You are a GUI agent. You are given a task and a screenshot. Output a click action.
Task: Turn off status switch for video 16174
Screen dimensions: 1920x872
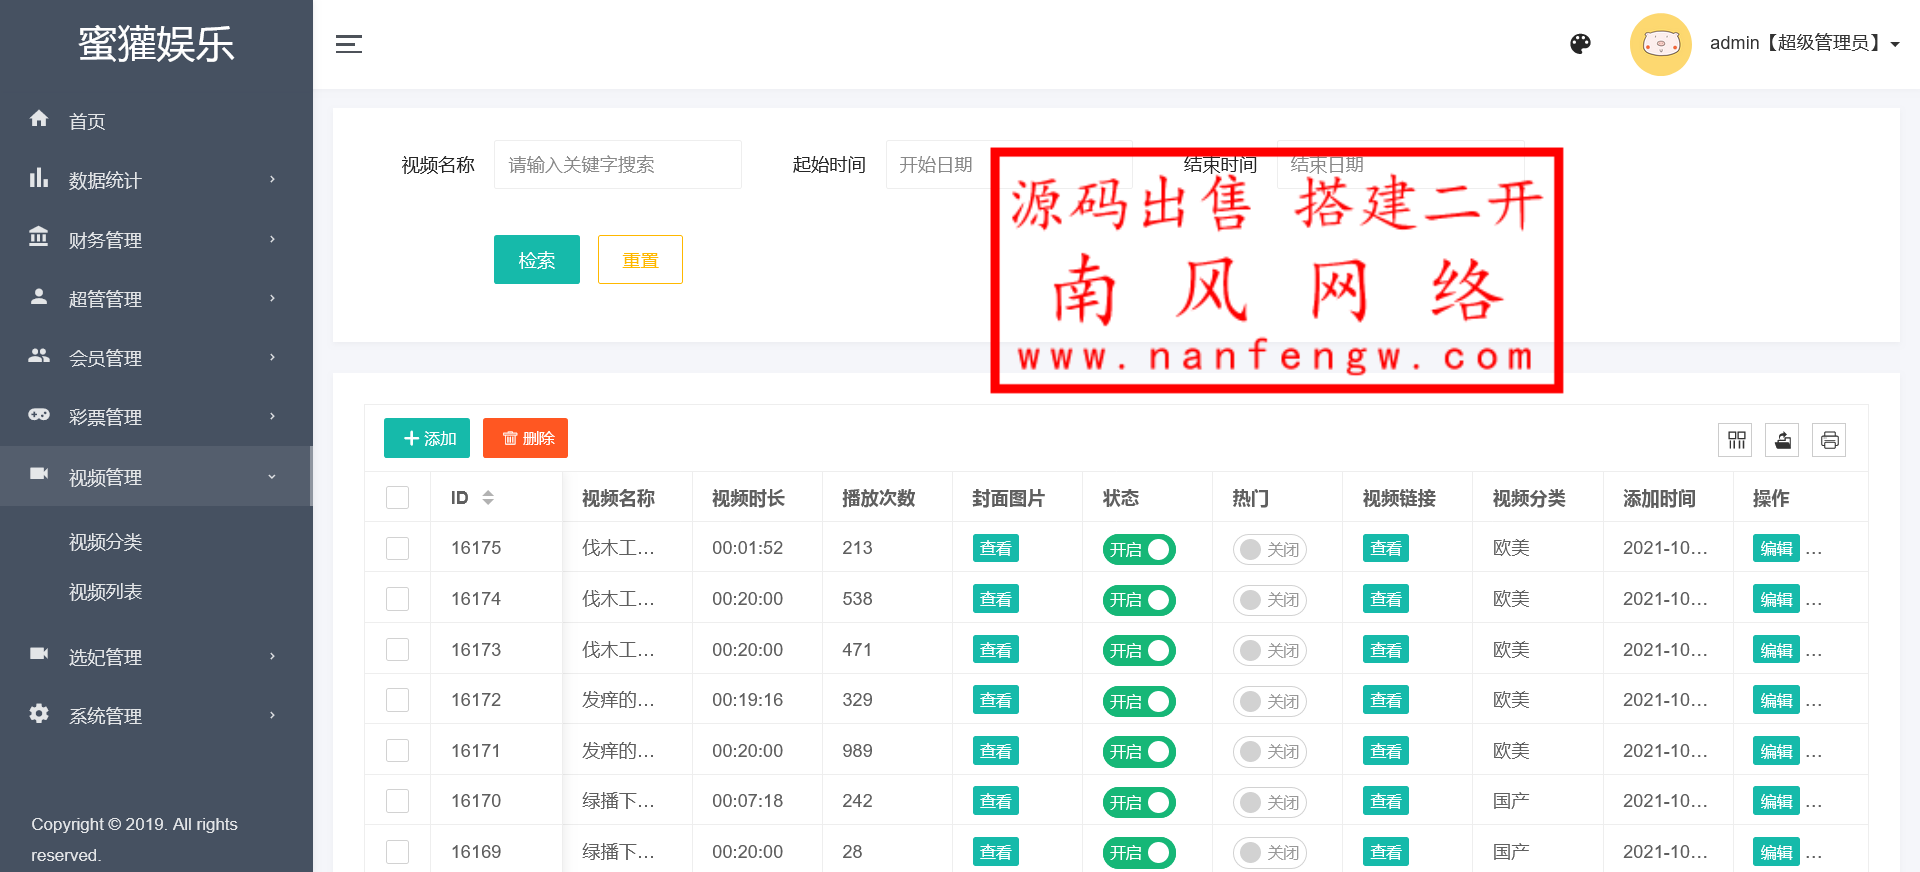point(1138,600)
